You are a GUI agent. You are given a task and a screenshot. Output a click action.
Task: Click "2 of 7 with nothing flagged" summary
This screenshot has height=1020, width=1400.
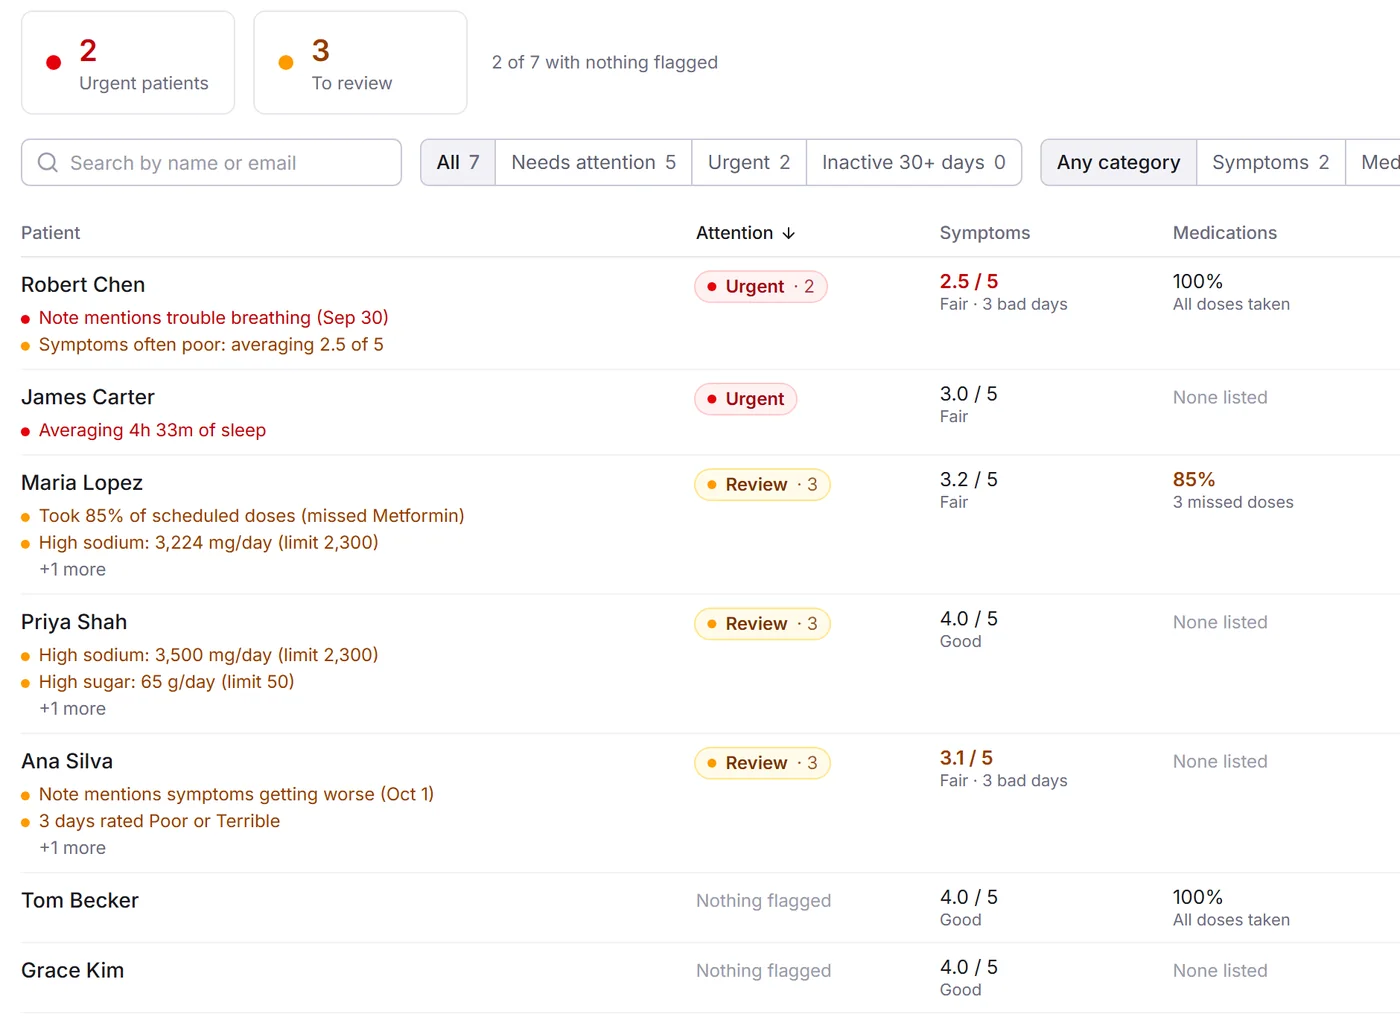(605, 62)
